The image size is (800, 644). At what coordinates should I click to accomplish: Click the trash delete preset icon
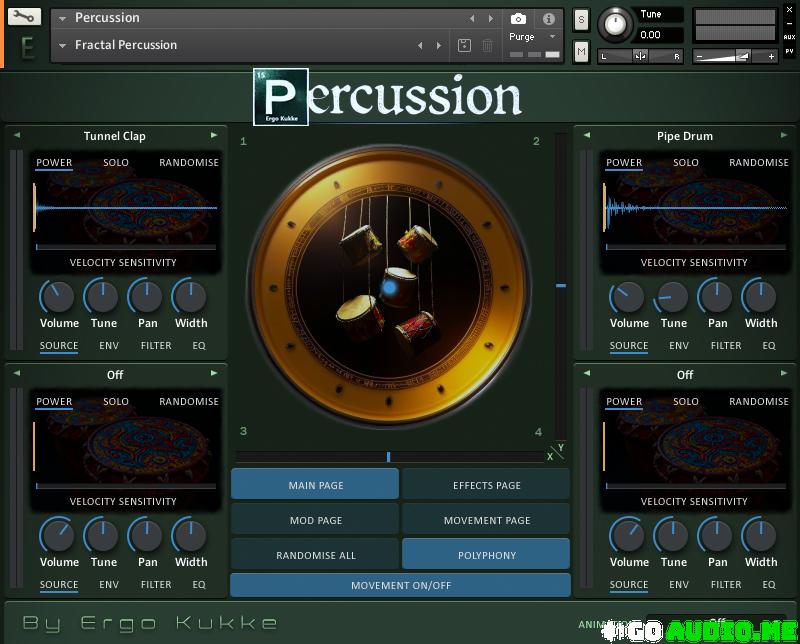pyautogui.click(x=487, y=45)
